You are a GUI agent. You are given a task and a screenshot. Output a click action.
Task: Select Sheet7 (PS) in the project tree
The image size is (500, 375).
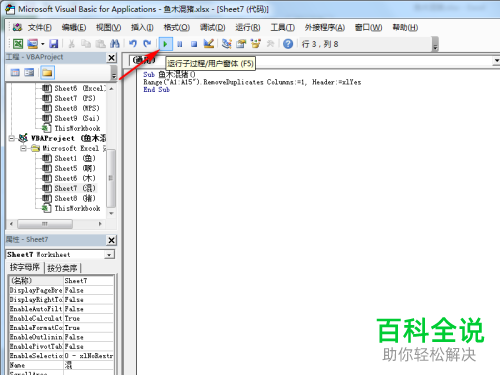[x=70, y=98]
